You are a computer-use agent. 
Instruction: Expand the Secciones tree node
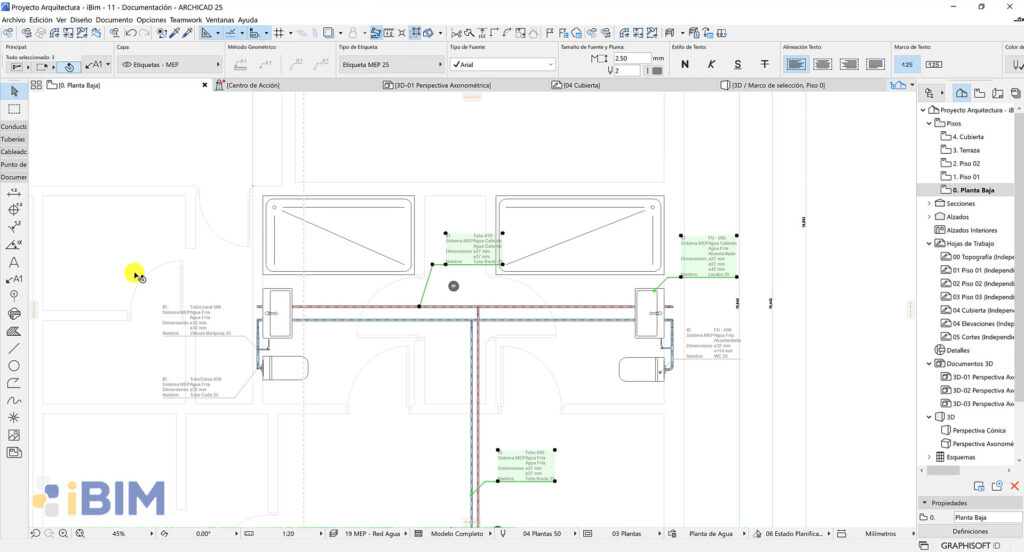click(929, 203)
